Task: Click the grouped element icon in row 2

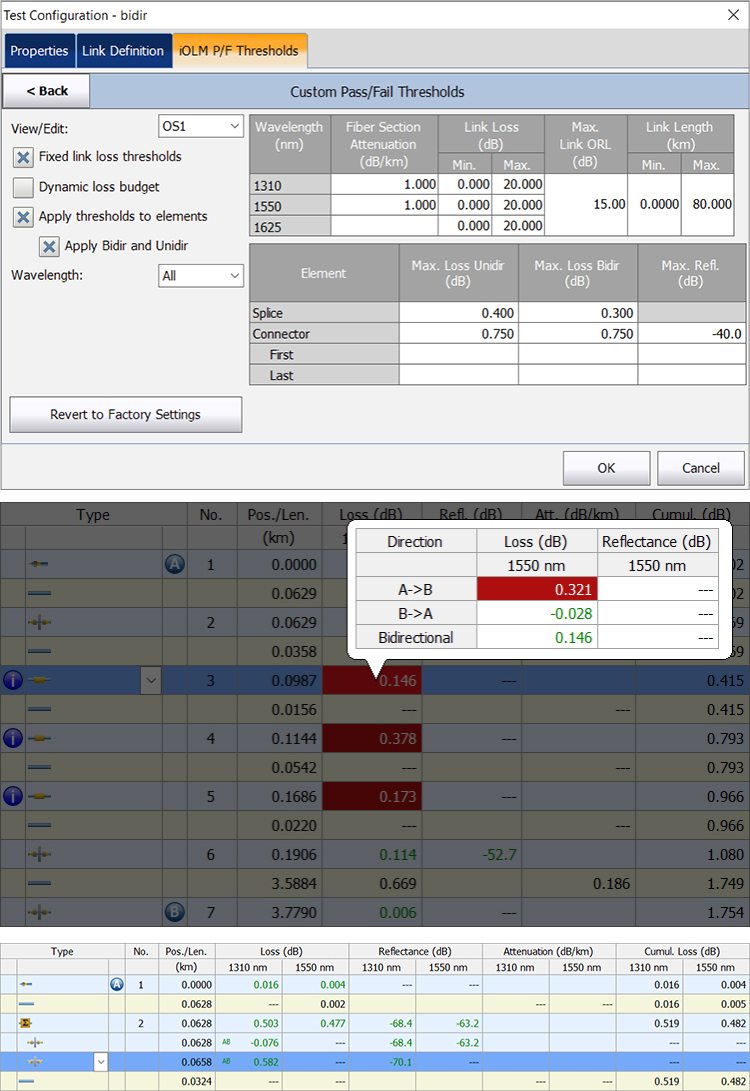Action: click(x=26, y=1023)
